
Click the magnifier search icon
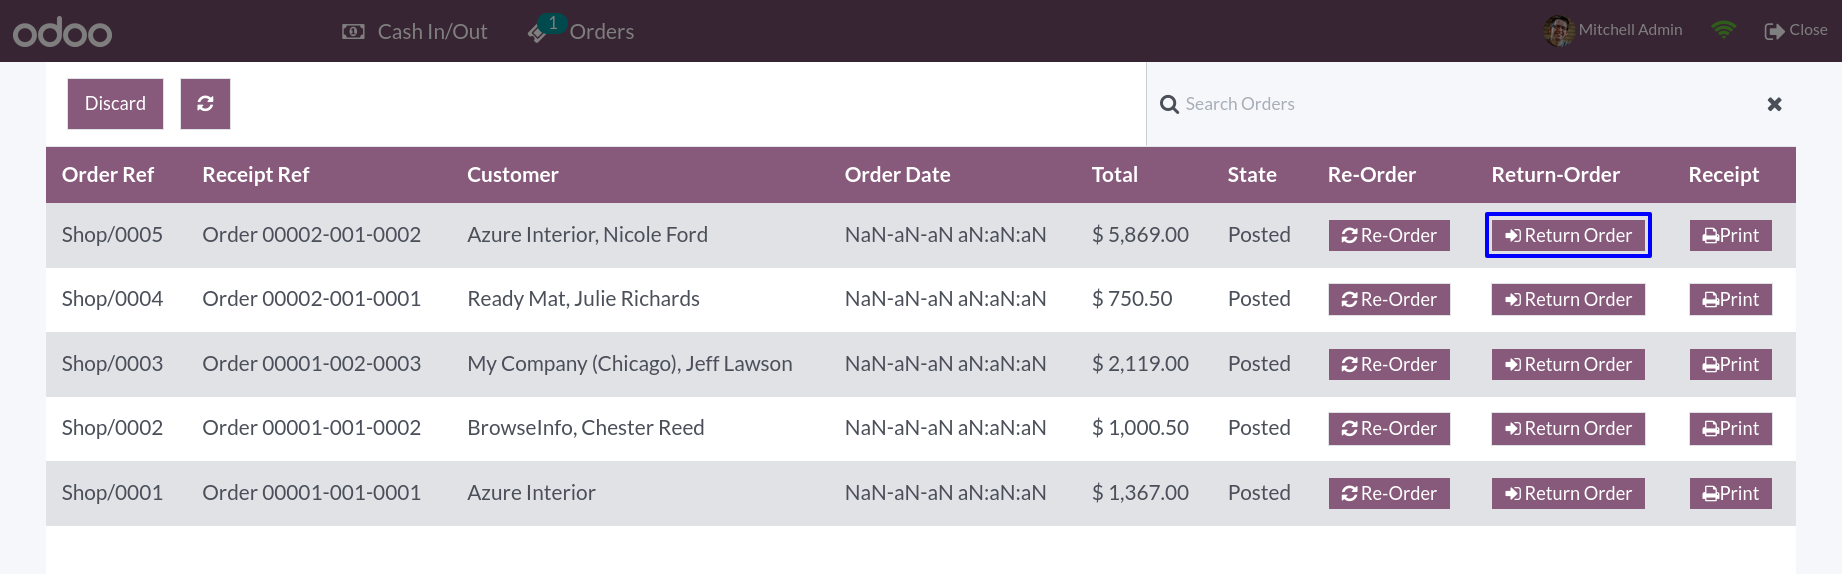1169,104
